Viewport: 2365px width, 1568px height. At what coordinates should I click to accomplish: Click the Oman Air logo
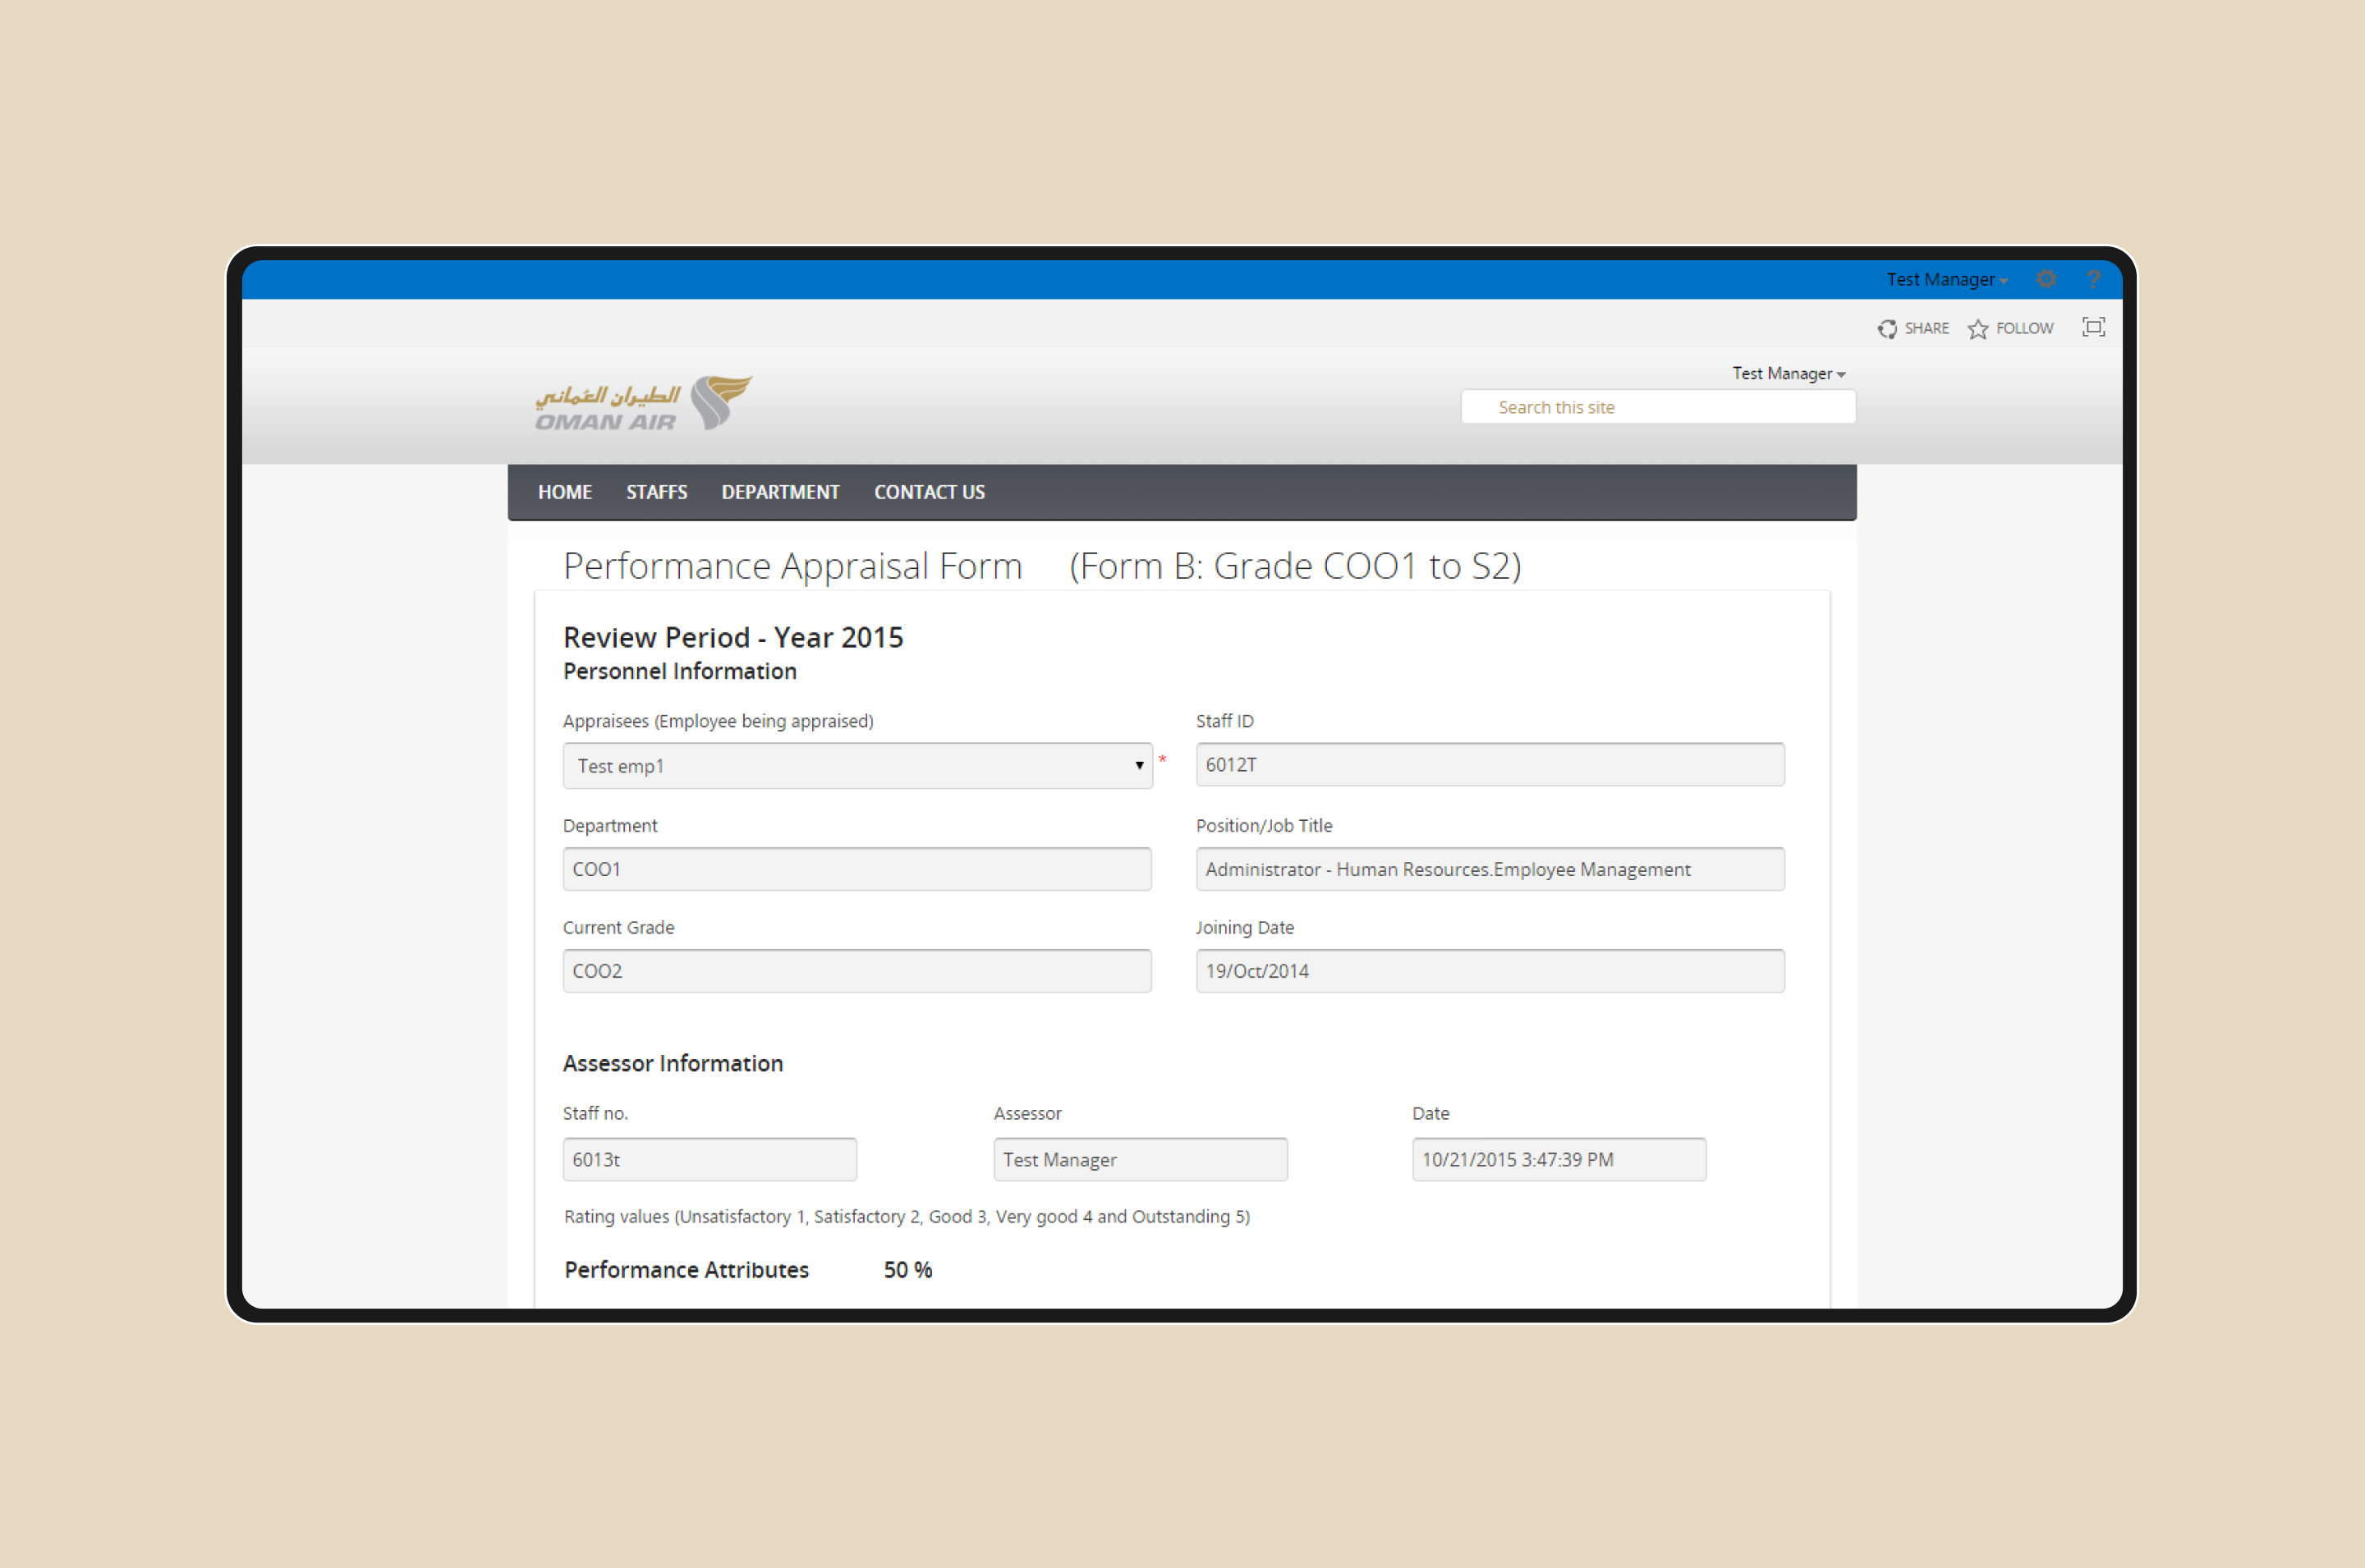(x=644, y=403)
